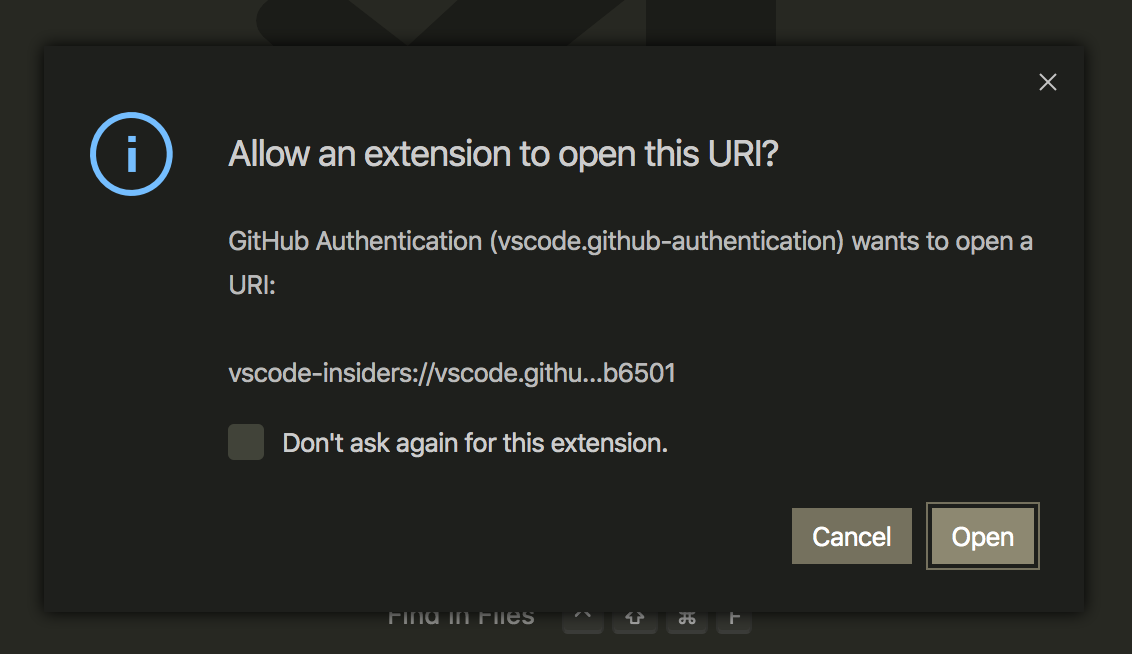
Task: Select the vscode-insiders URI text
Action: (x=450, y=372)
